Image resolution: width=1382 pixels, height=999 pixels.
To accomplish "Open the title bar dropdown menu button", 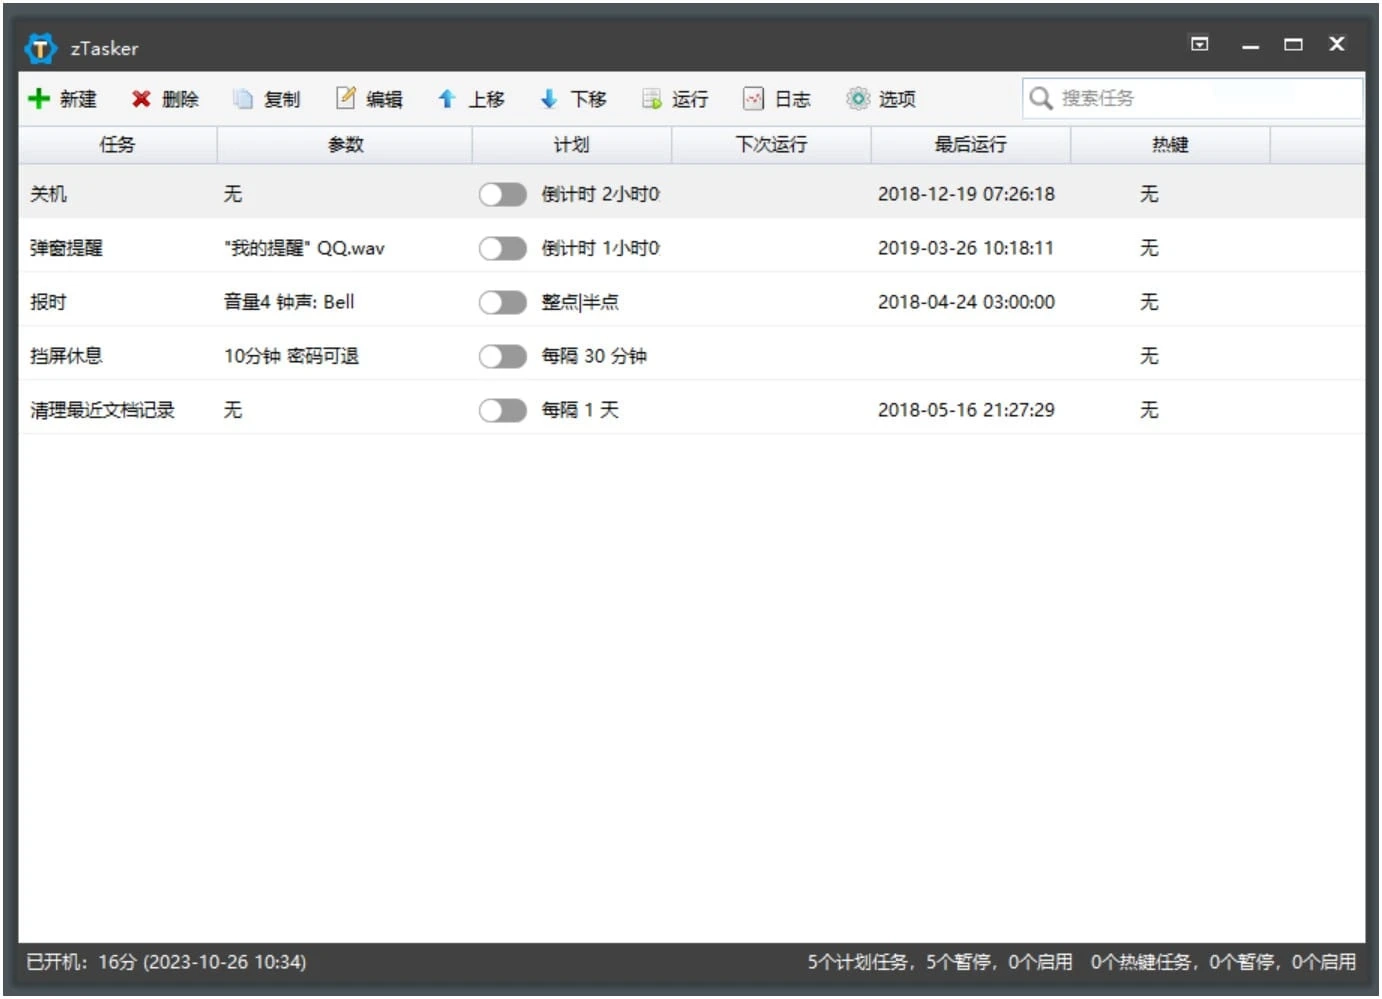I will 1200,44.
